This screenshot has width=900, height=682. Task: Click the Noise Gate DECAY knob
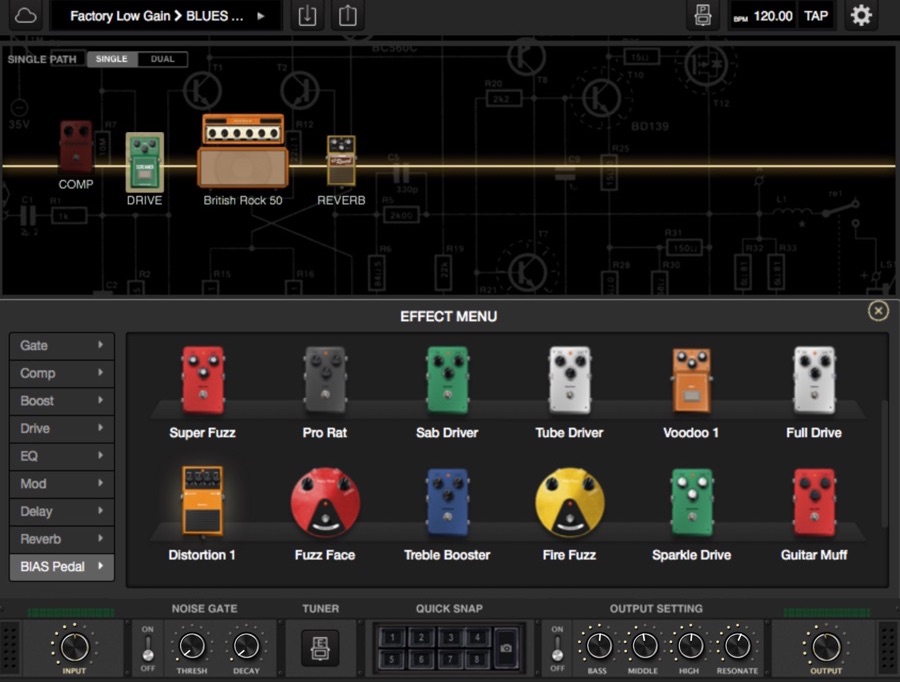(x=246, y=646)
